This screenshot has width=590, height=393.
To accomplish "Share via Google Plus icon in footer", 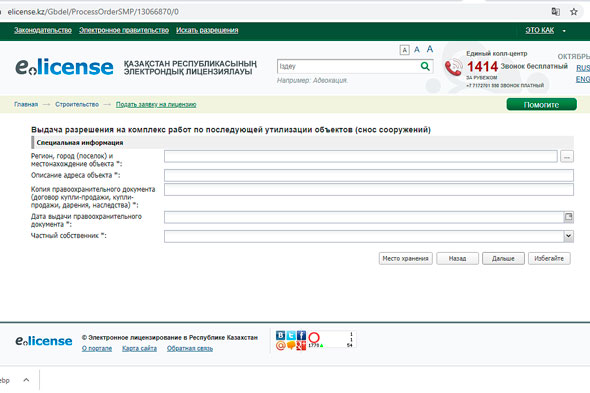I will click(x=301, y=345).
